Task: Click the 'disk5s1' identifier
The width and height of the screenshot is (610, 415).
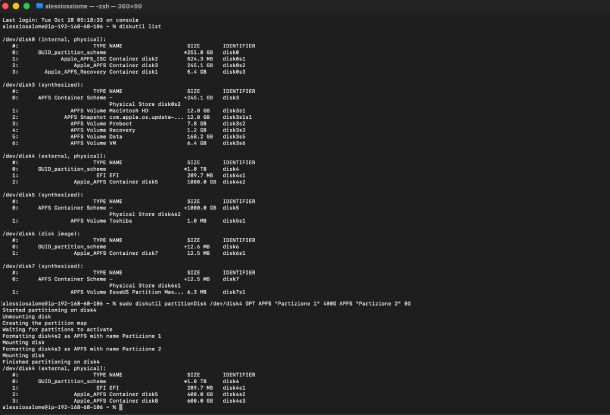Action: [234, 221]
